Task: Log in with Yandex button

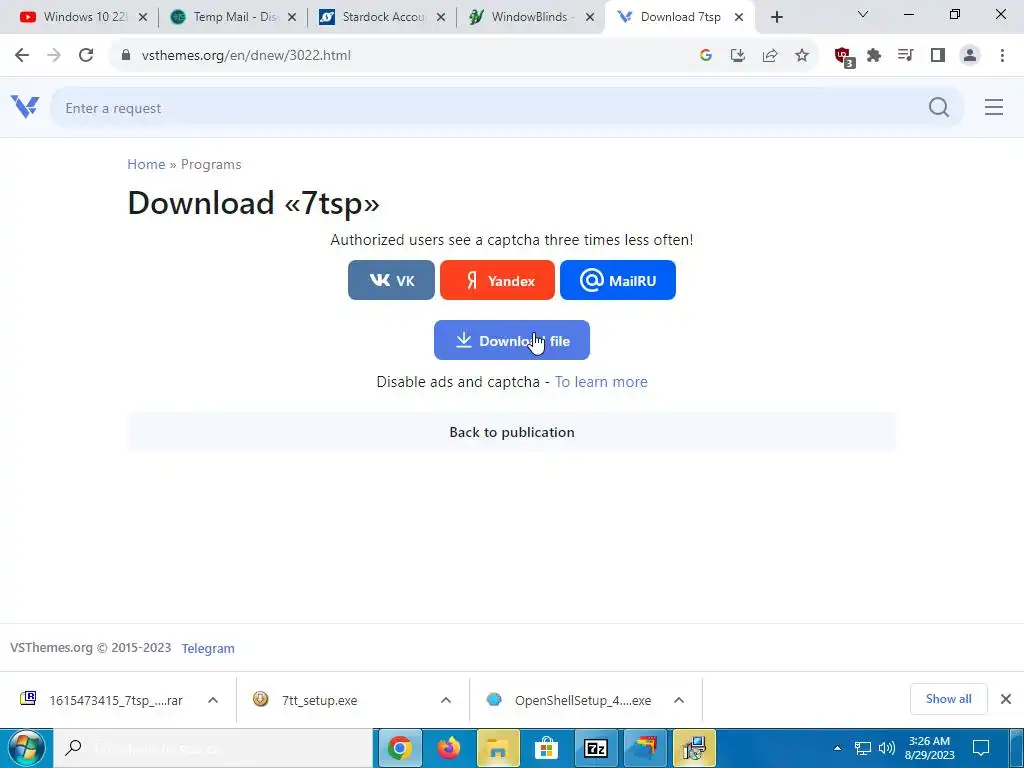Action: click(x=497, y=280)
